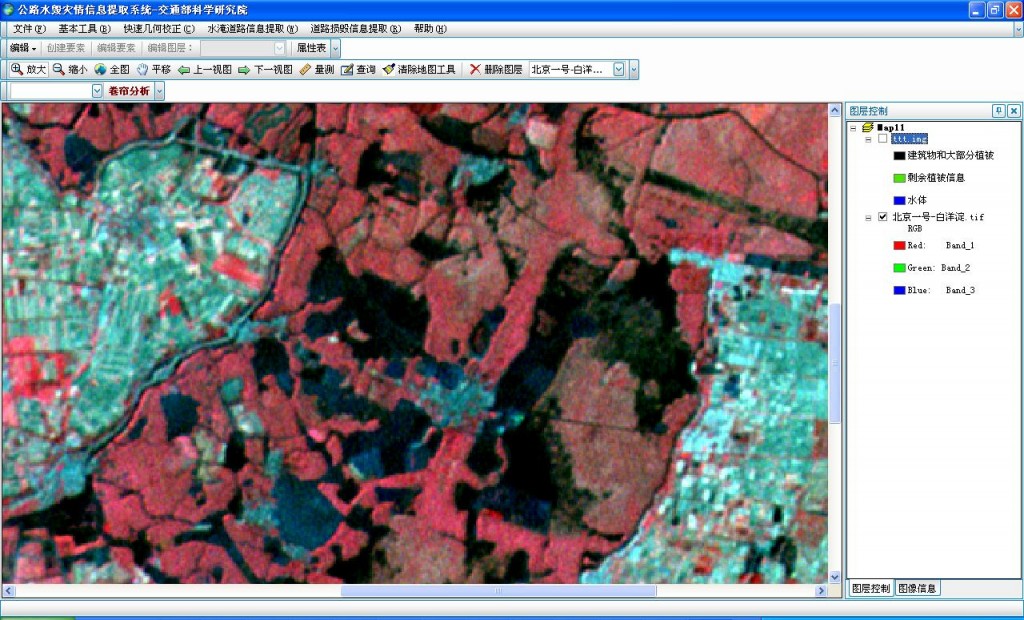Viewport: 1024px width, 620px height.
Task: Open the 水淹道路信息提取 menu
Action: (252, 29)
